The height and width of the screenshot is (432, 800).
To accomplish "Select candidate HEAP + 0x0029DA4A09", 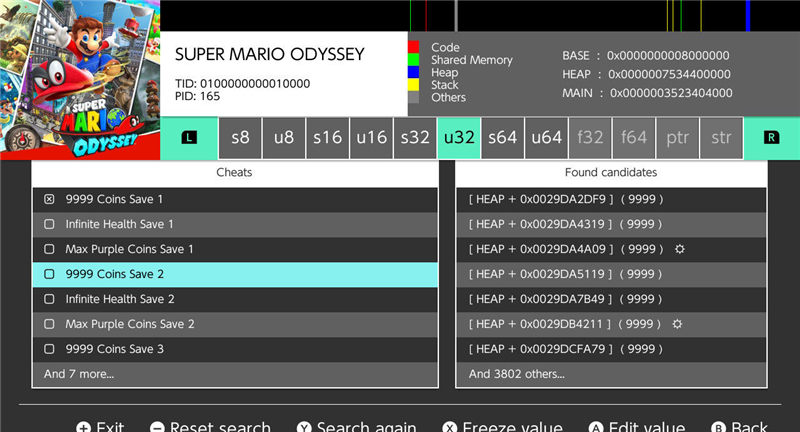I will click(x=611, y=249).
